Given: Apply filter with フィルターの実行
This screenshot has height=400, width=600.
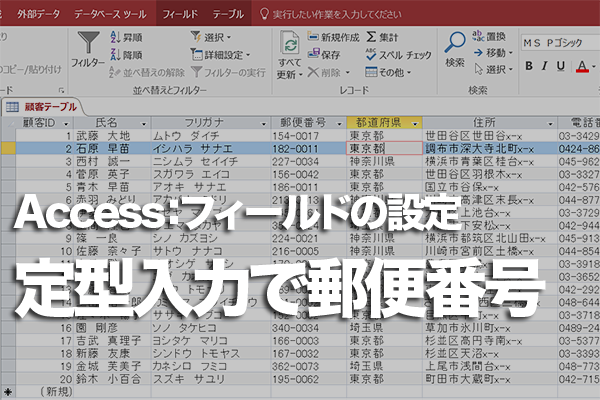Looking at the screenshot, I should pos(228,72).
